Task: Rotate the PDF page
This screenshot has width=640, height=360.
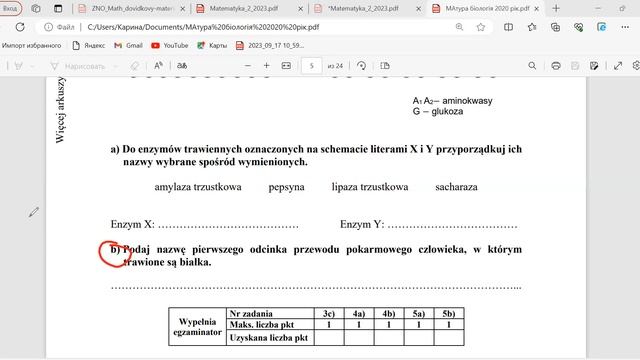Action: pyautogui.click(x=361, y=66)
